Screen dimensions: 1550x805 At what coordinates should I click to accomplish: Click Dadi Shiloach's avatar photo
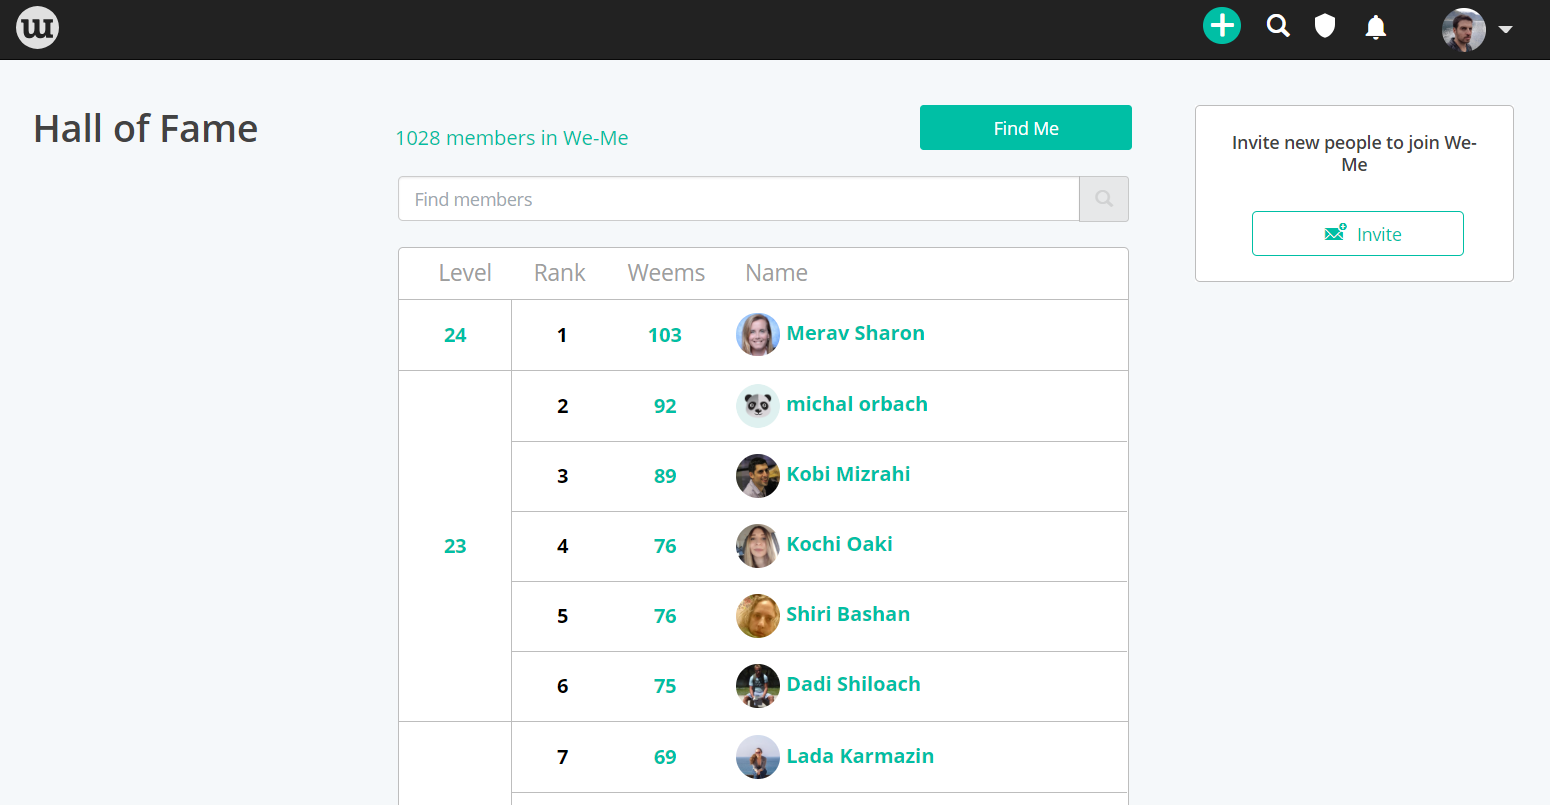coord(758,685)
